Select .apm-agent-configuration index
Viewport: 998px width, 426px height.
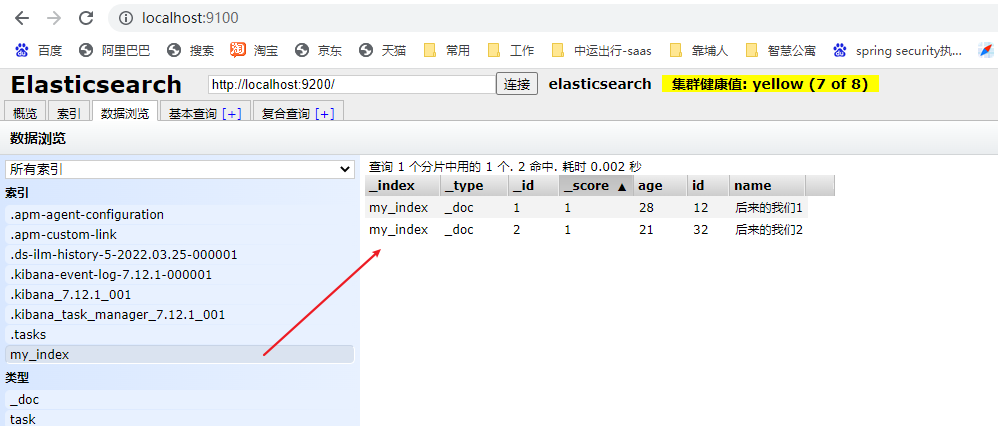[179, 215]
